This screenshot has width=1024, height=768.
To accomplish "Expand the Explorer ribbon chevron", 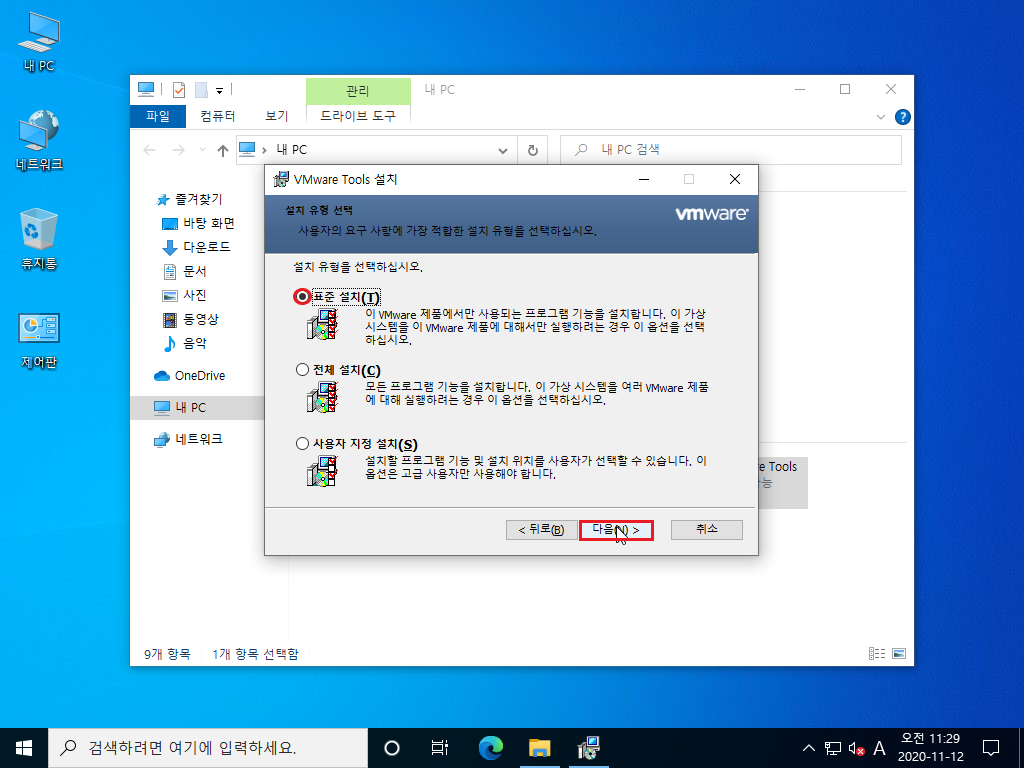I will [x=880, y=118].
